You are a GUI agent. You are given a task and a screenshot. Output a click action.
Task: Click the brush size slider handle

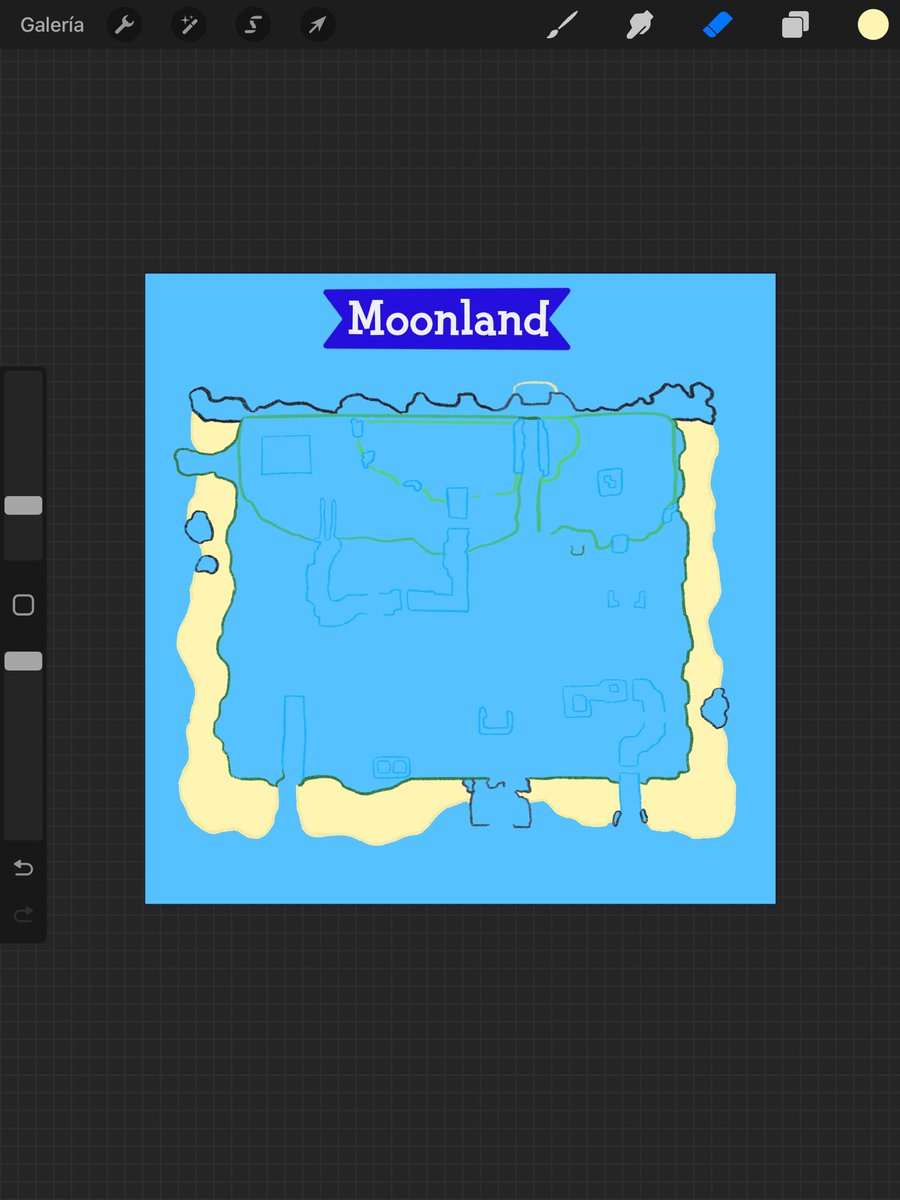23,505
